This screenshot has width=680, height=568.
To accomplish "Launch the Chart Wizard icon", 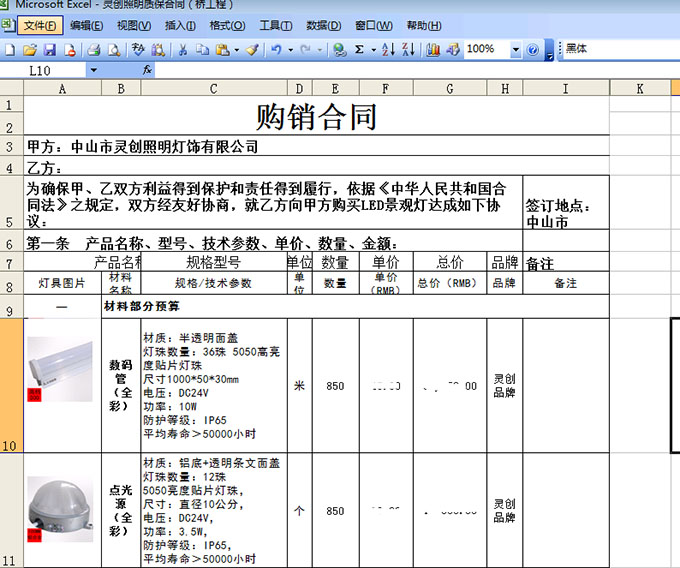I will (433, 49).
